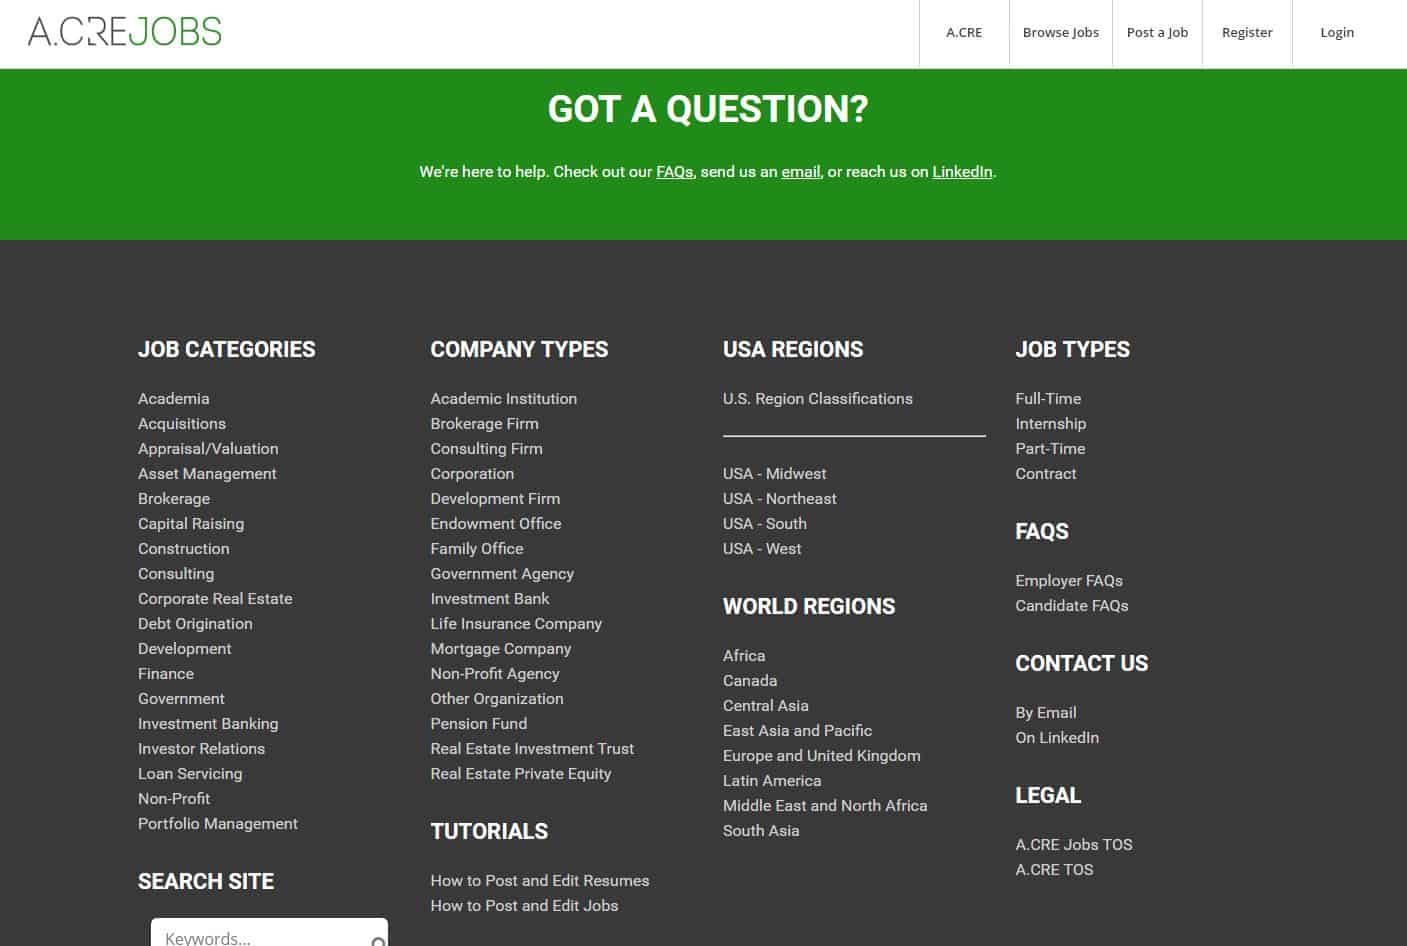Open the Investor Relations category
Viewport: 1407px width, 946px height.
click(202, 749)
